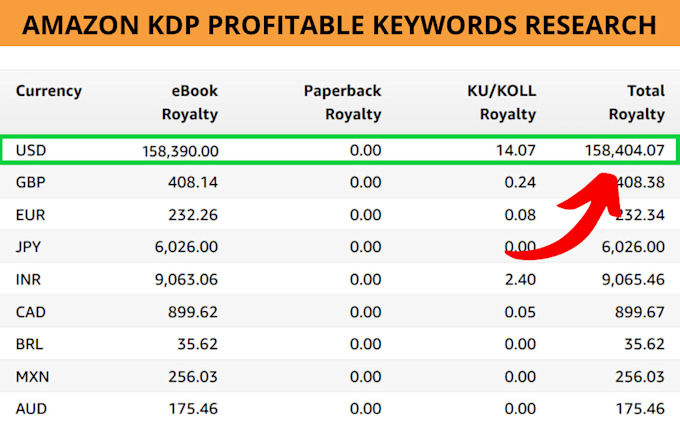Click the INR total royalty 9,065.46
This screenshot has height=421, width=680.
pos(633,280)
